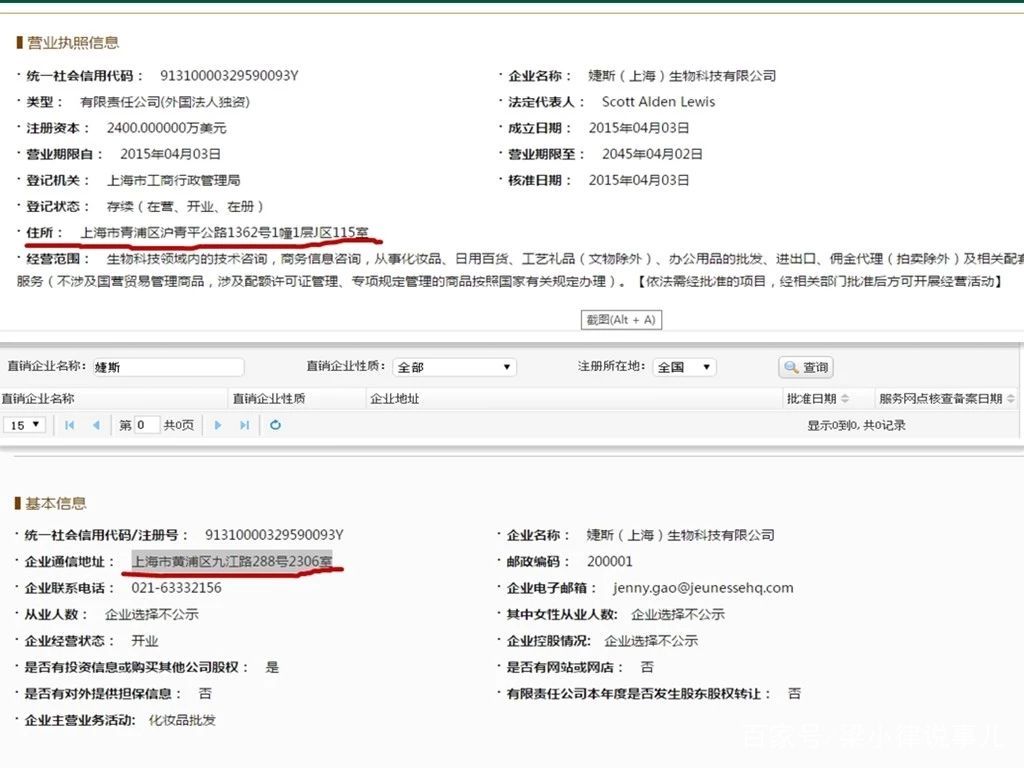Open the page-size dropdown showing 15
The width and height of the screenshot is (1024, 768).
pyautogui.click(x=23, y=424)
